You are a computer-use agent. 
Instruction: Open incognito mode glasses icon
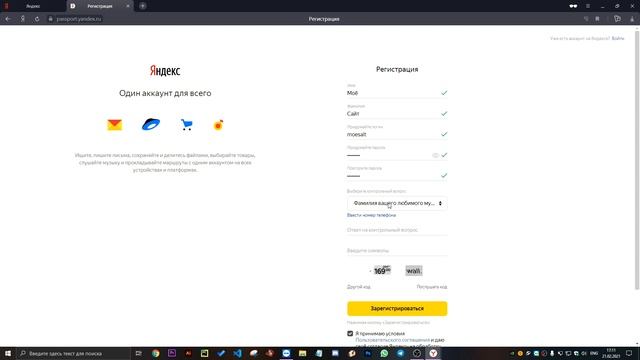(573, 6)
